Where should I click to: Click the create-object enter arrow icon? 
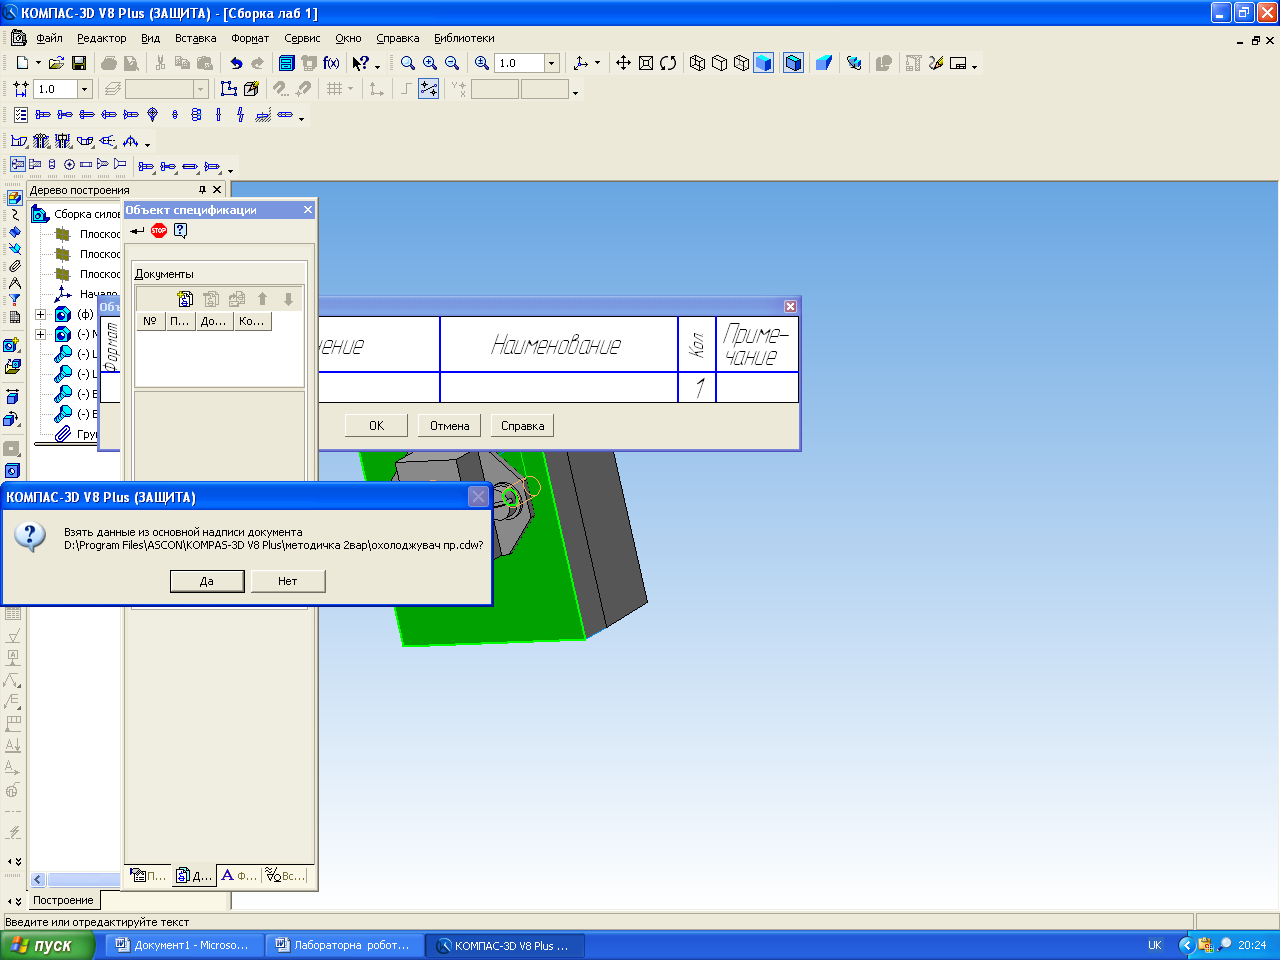pyautogui.click(x=137, y=230)
